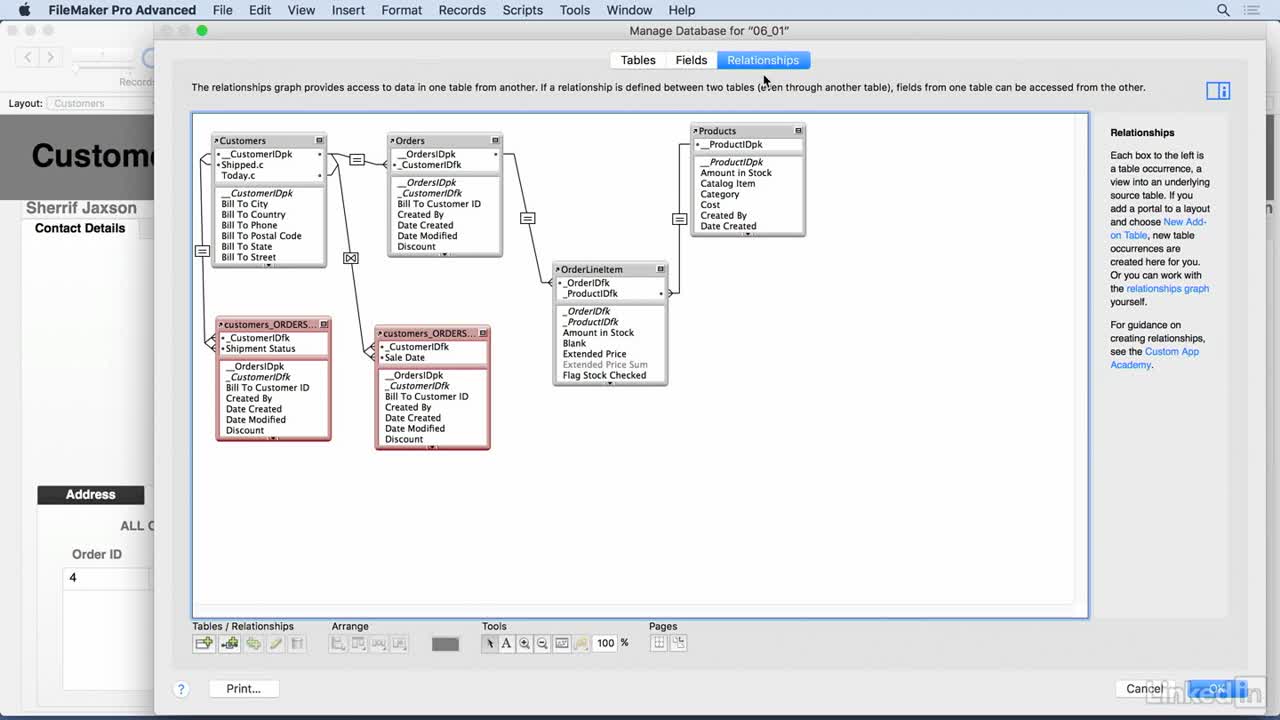Click the zoom out magnifier tool

coord(542,644)
